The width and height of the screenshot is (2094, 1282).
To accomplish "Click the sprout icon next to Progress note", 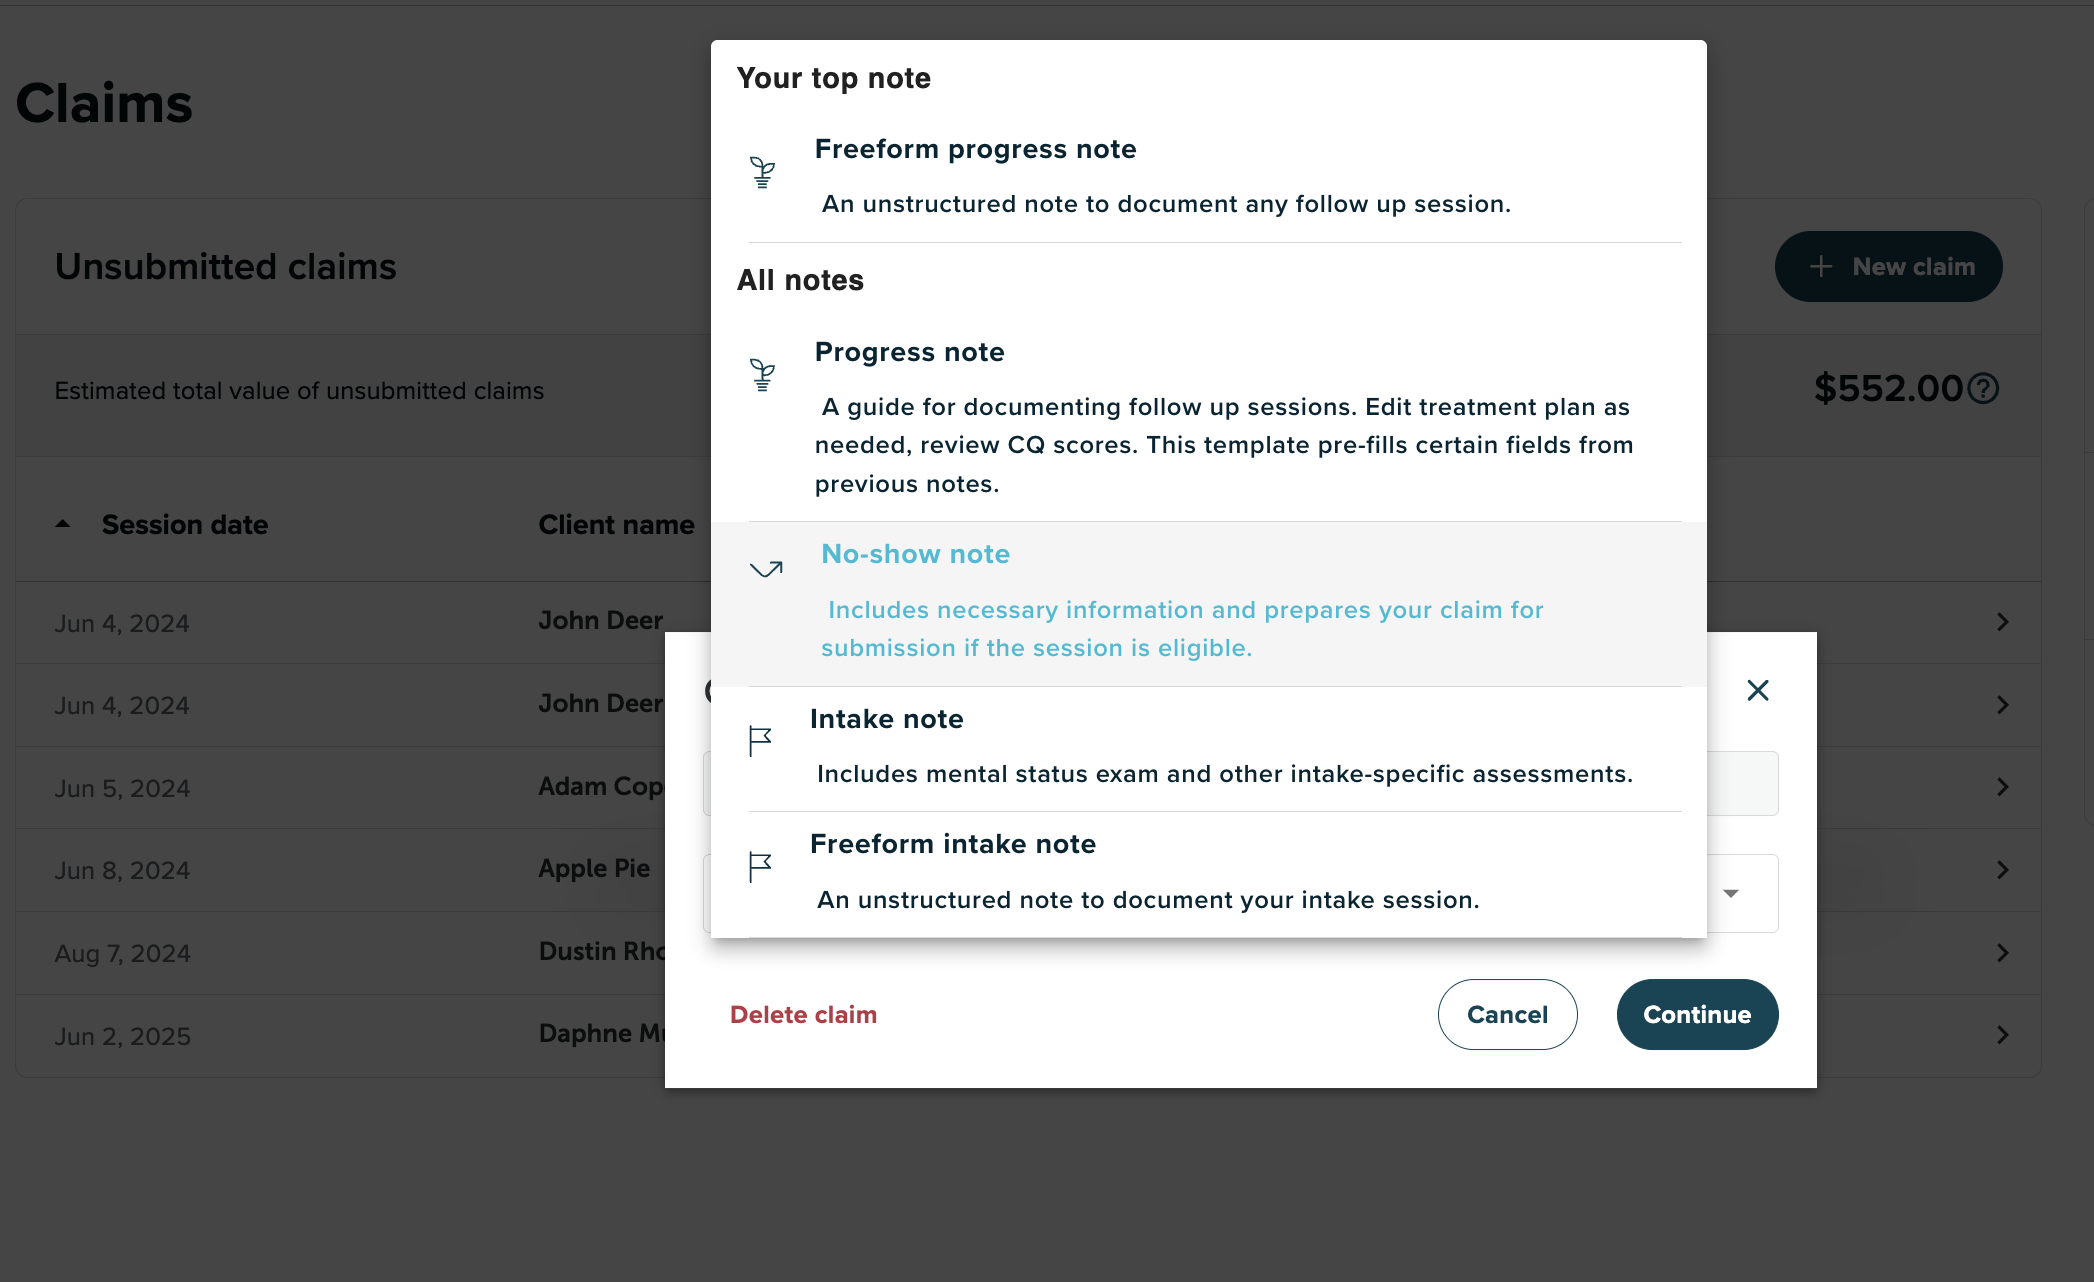I will coord(762,375).
